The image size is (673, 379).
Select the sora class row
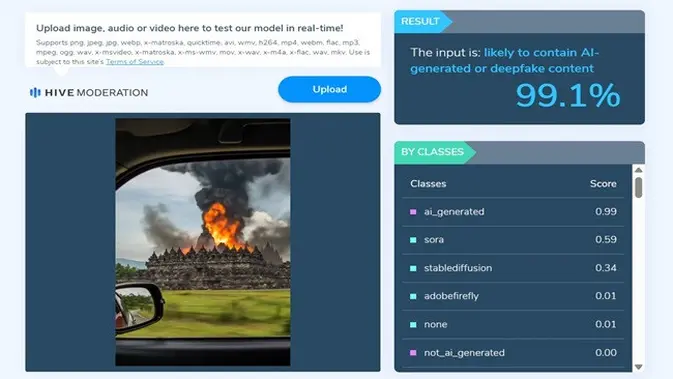tap(513, 240)
